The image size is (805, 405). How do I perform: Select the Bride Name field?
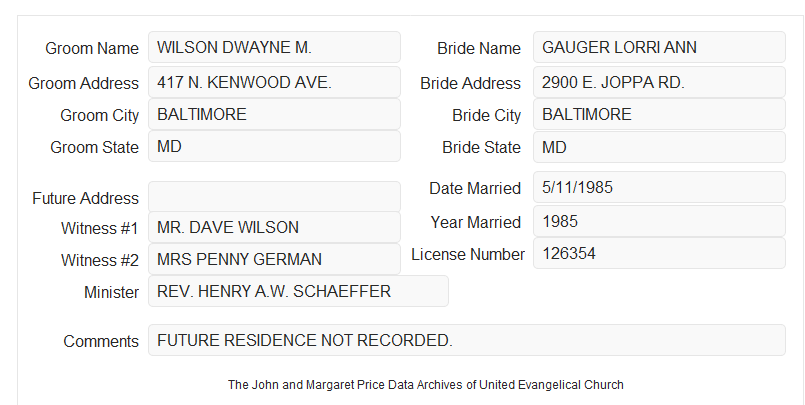point(659,47)
